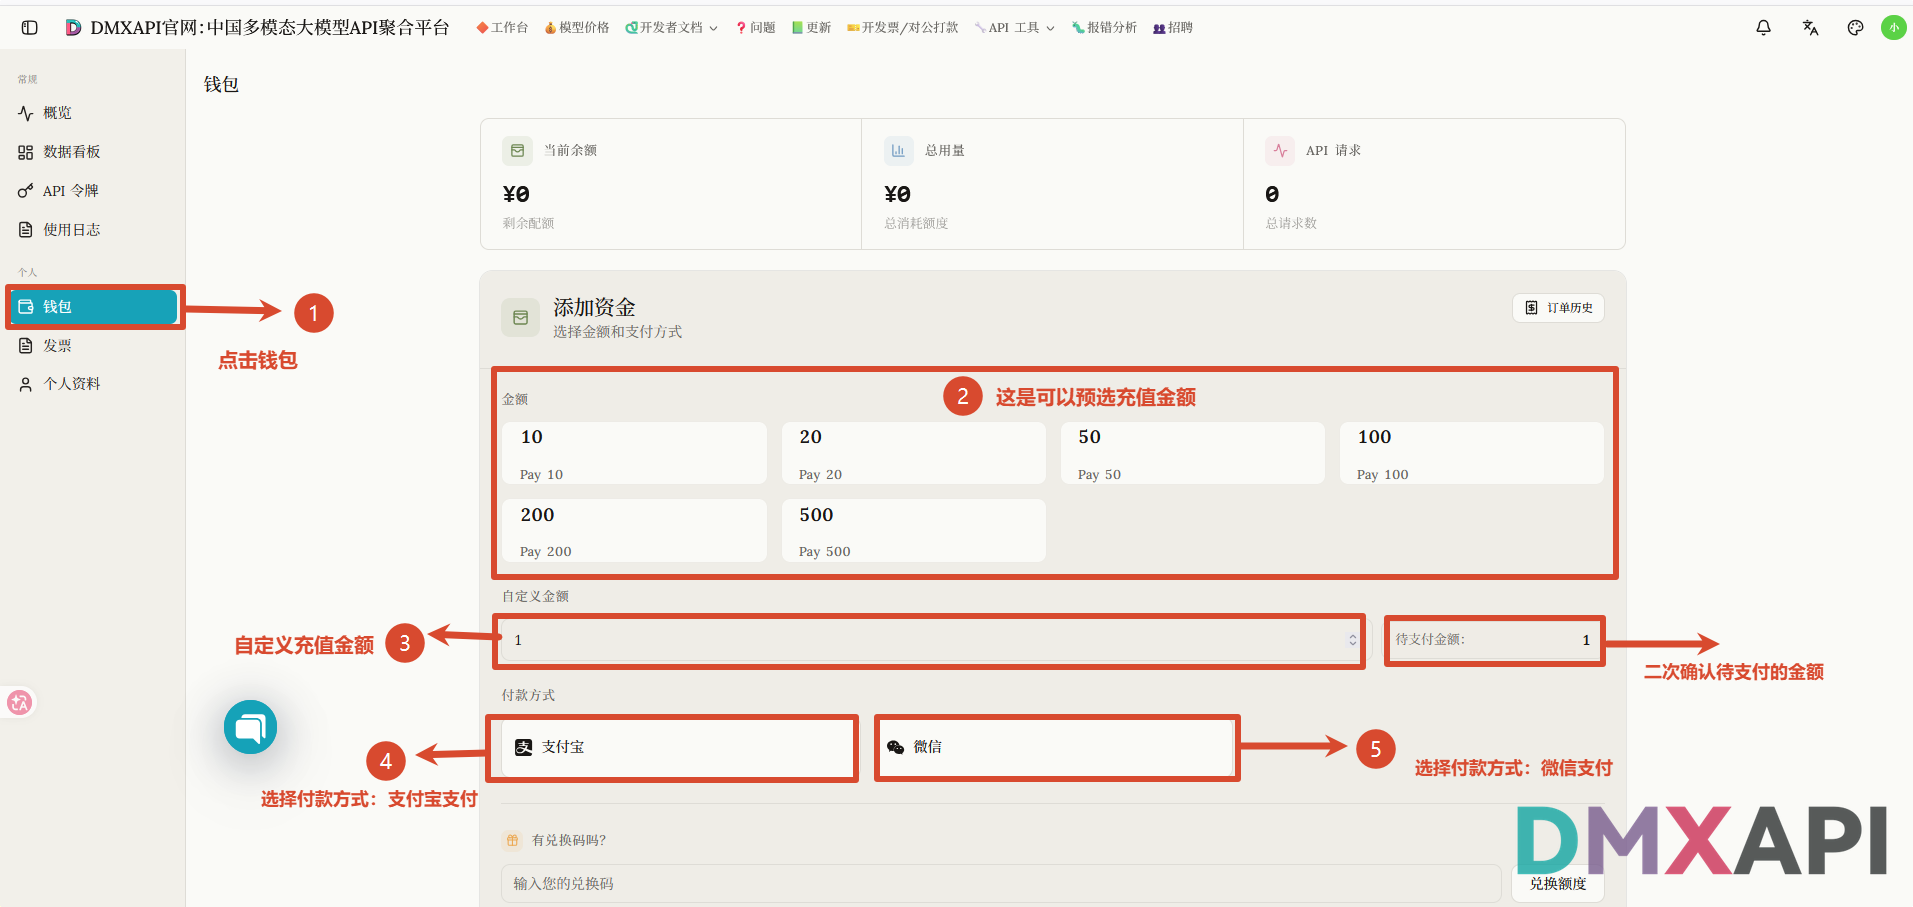Image resolution: width=1913 pixels, height=907 pixels.
Task: Open 更新 in the top navigation
Action: 811,28
